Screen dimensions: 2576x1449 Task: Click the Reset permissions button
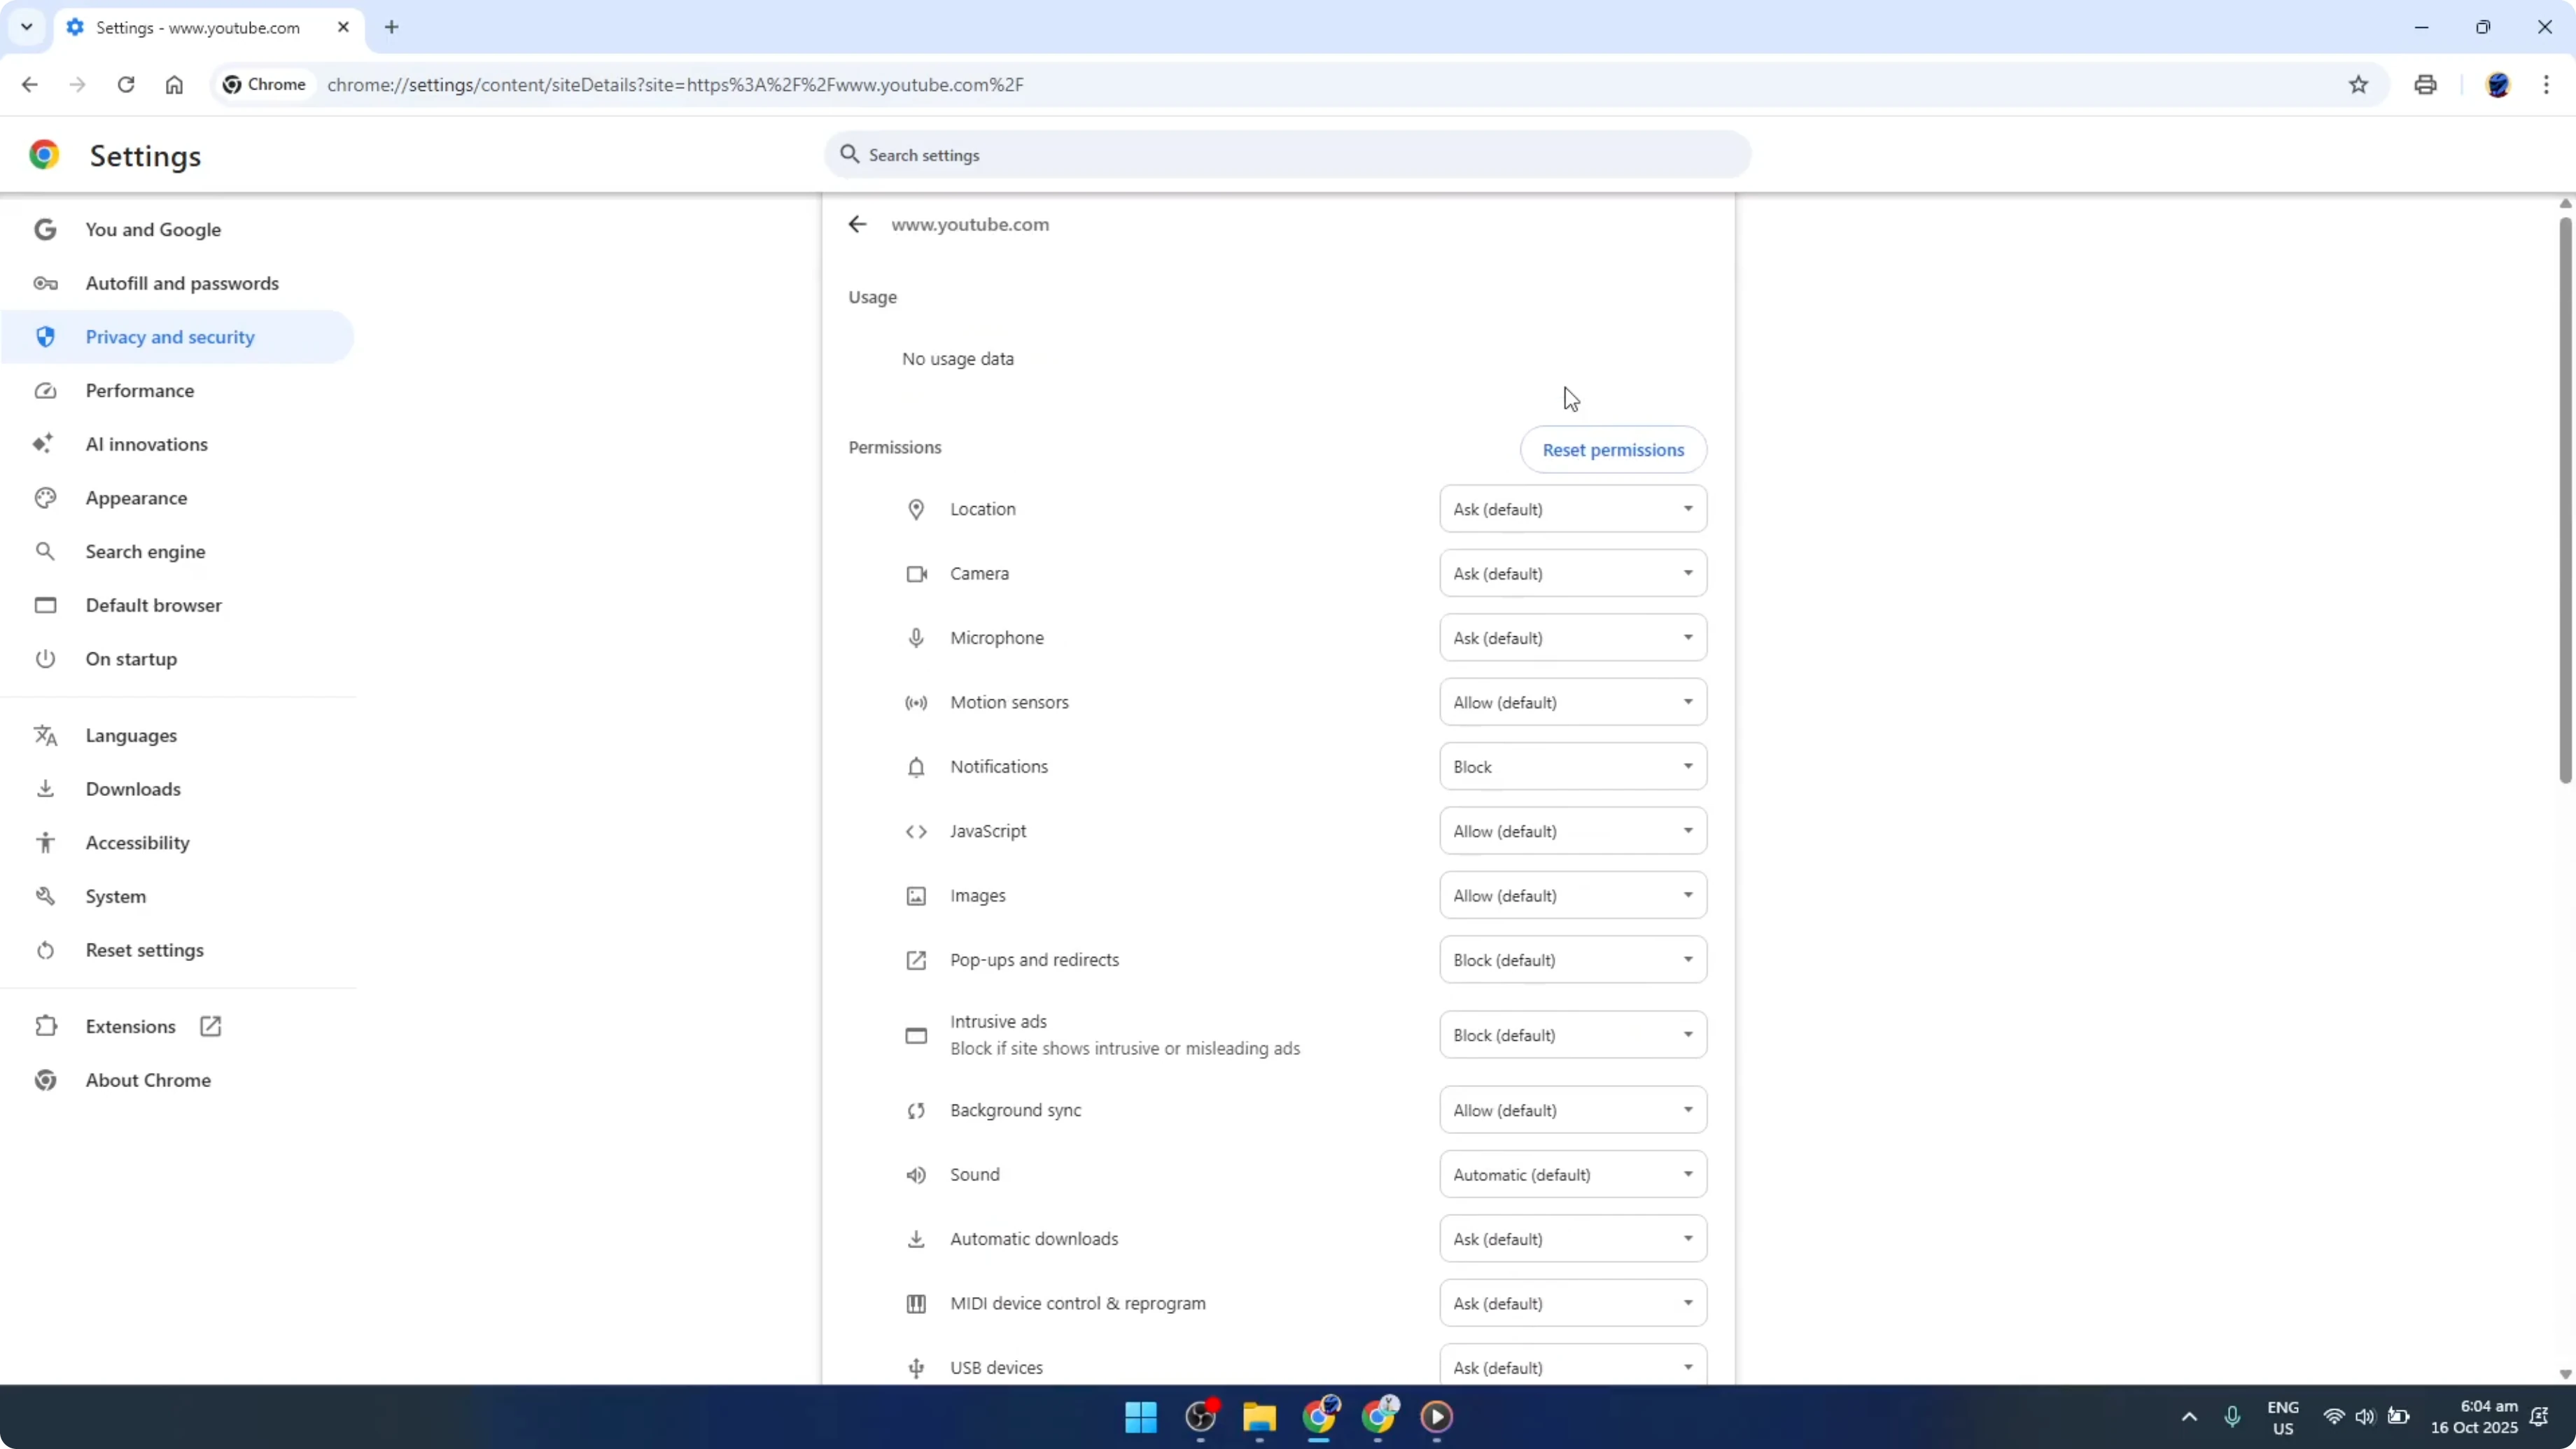pyautogui.click(x=1613, y=449)
